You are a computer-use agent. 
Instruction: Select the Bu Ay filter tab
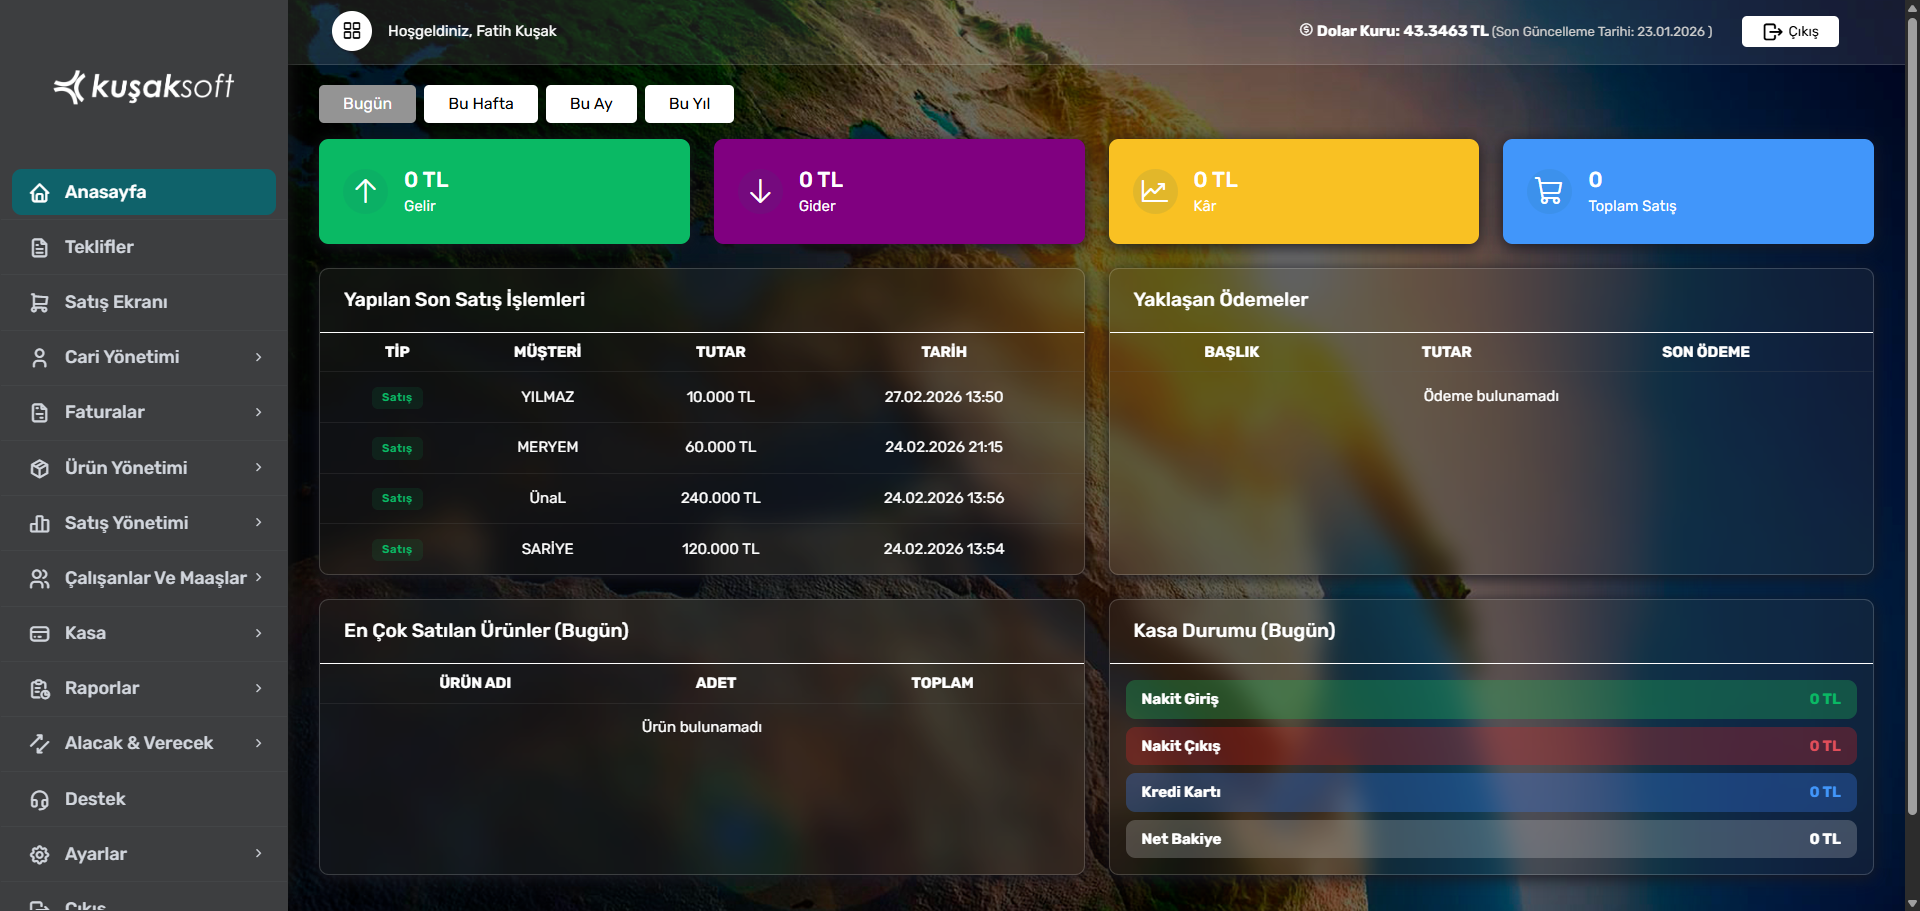point(590,104)
